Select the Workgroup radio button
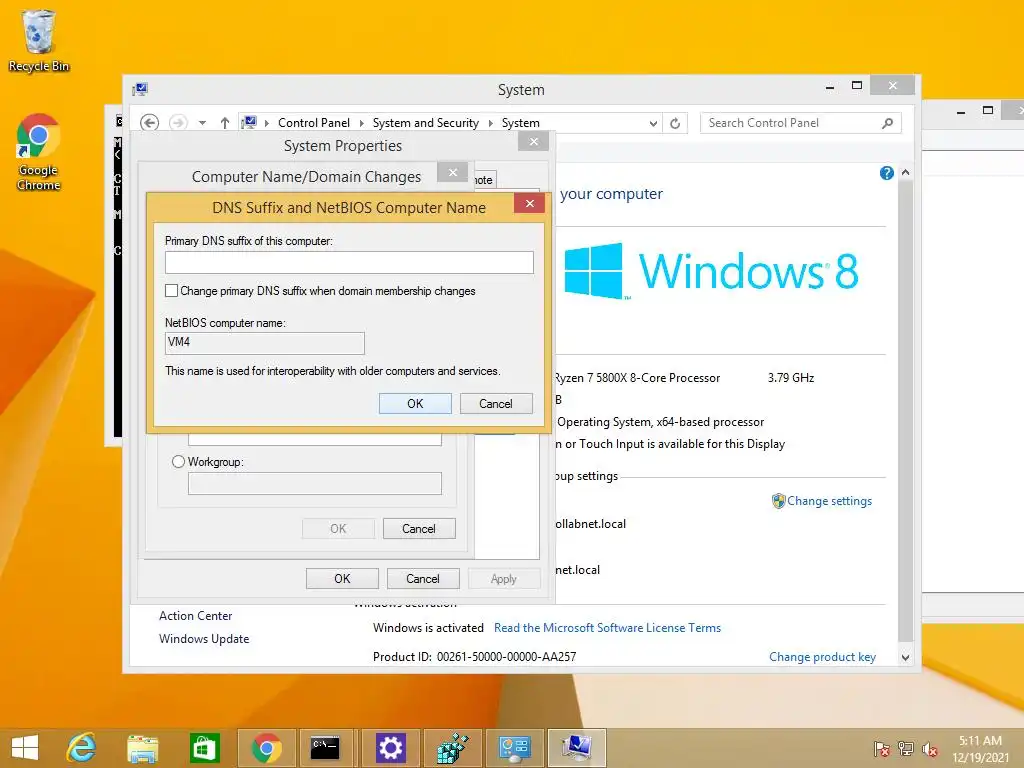Image resolution: width=1024 pixels, height=768 pixels. (178, 462)
